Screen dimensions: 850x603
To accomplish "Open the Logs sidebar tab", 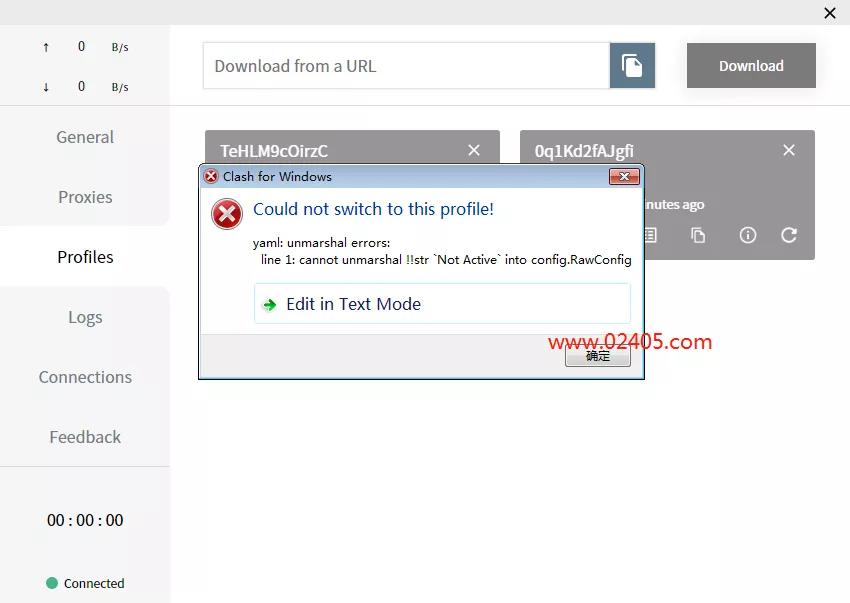I will [x=85, y=317].
